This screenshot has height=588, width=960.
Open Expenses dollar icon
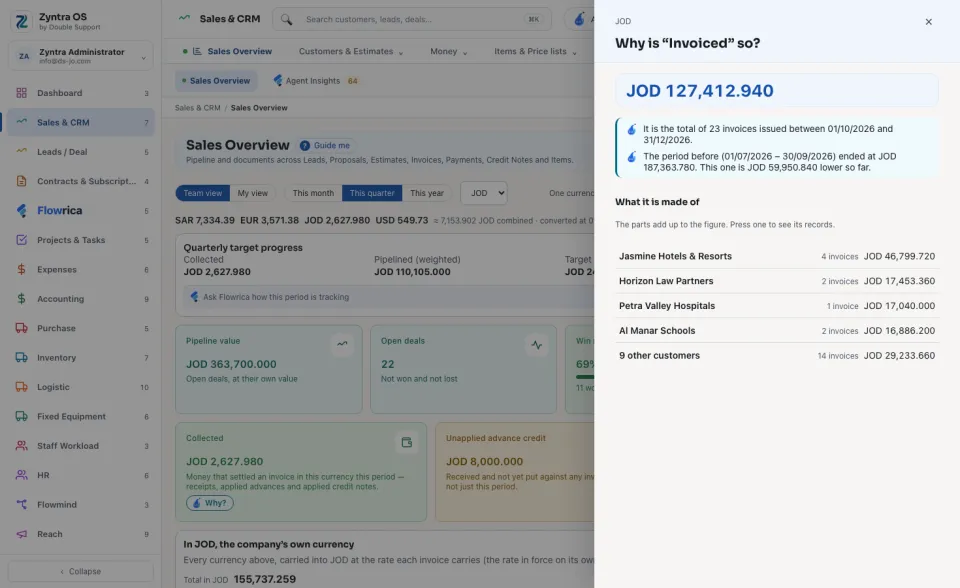21,270
